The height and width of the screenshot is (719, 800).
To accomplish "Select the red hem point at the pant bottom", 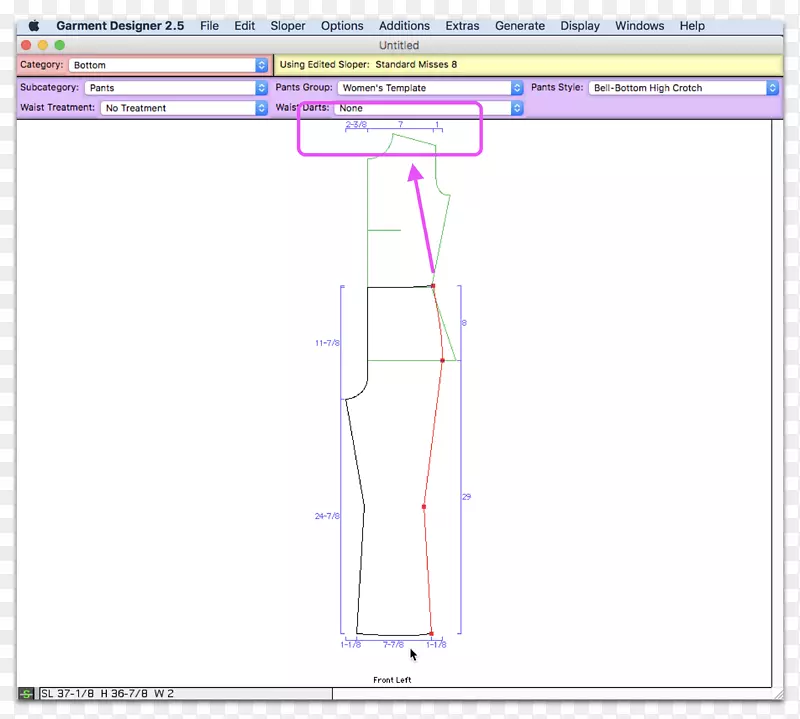I will pos(431,633).
